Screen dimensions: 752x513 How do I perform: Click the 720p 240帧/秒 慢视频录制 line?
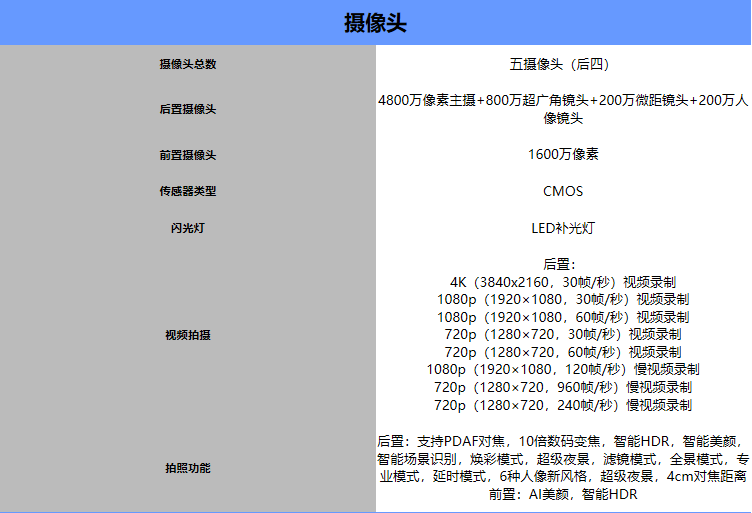click(x=563, y=405)
